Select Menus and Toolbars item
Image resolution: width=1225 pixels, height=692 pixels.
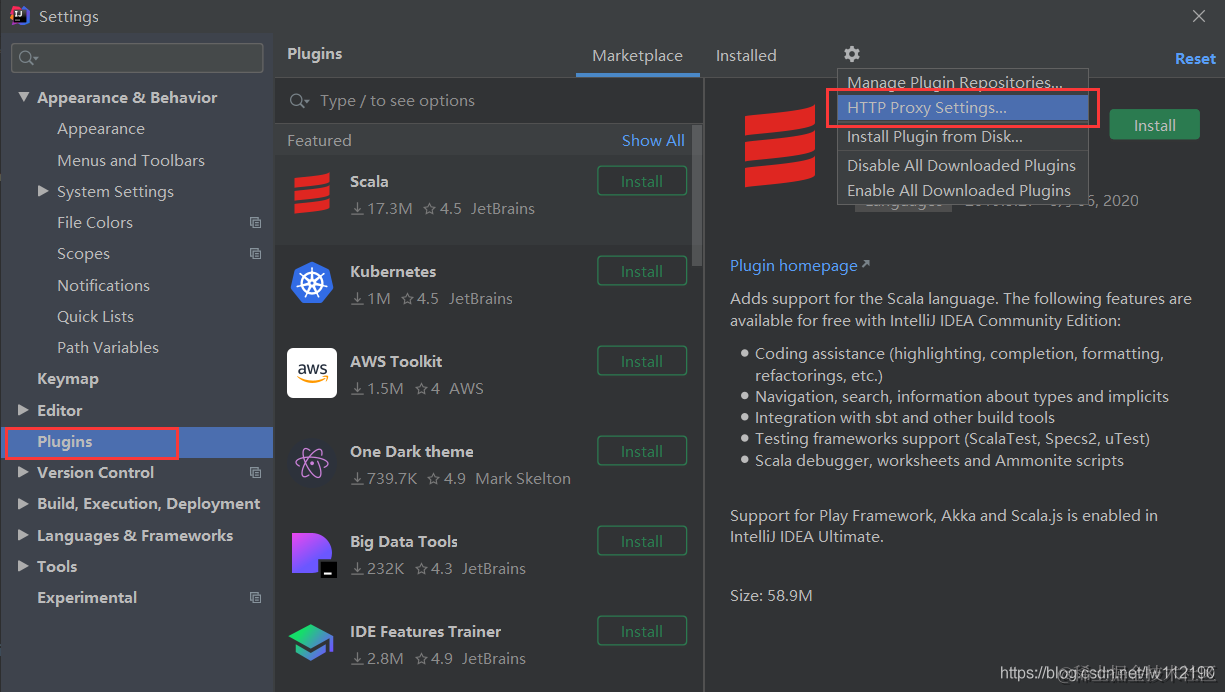(131, 160)
